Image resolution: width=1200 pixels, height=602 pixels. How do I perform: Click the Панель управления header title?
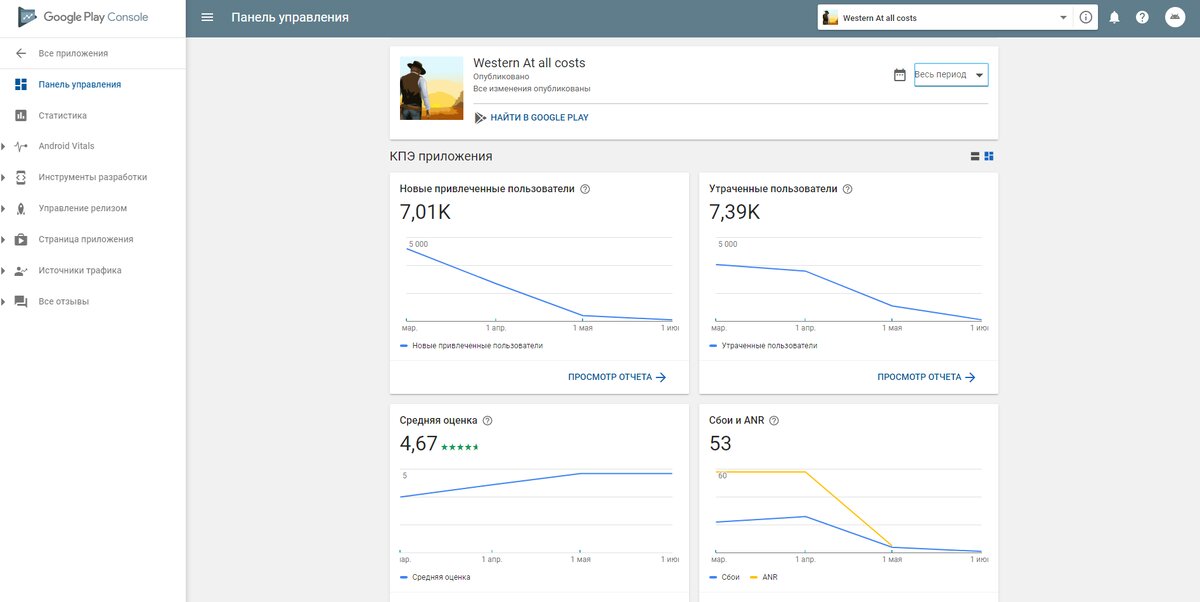[290, 18]
